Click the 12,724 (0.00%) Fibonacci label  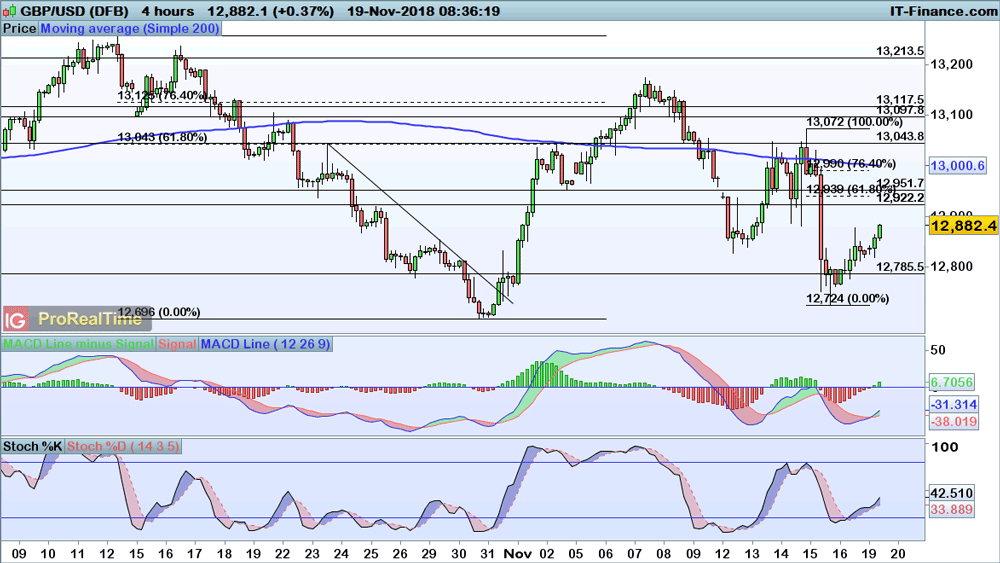[848, 298]
